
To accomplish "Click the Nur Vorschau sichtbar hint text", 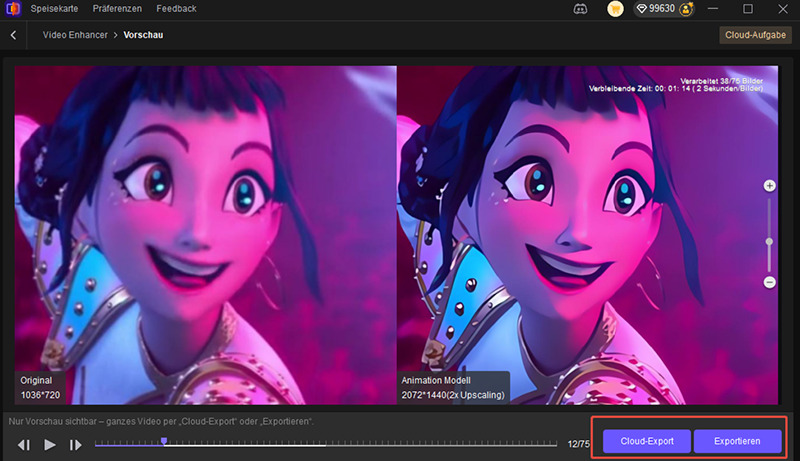I will pyautogui.click(x=161, y=422).
